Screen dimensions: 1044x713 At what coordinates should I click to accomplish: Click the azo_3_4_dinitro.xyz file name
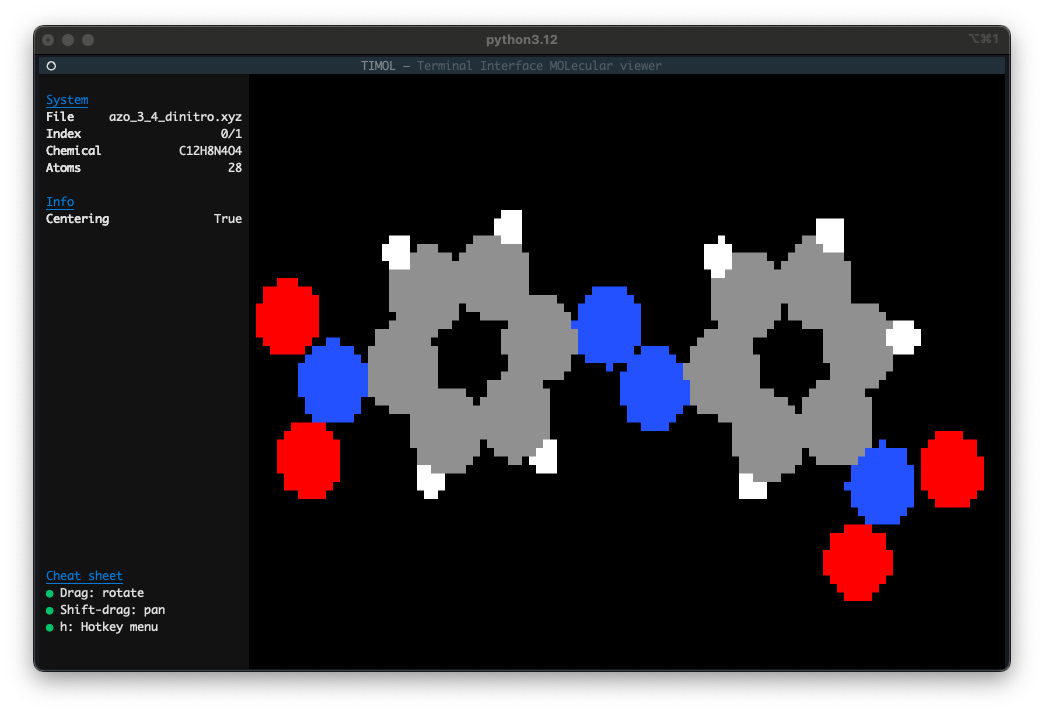coord(175,117)
